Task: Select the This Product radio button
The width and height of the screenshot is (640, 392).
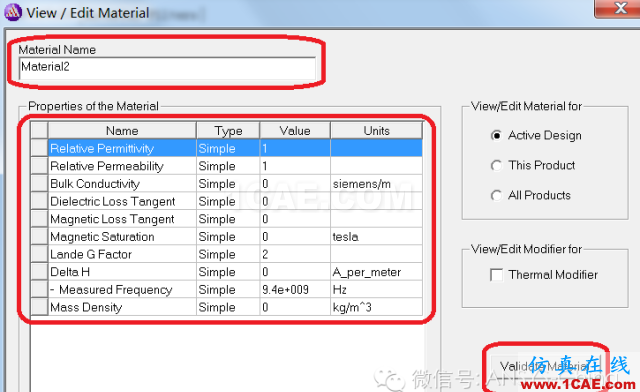Action: click(496, 165)
